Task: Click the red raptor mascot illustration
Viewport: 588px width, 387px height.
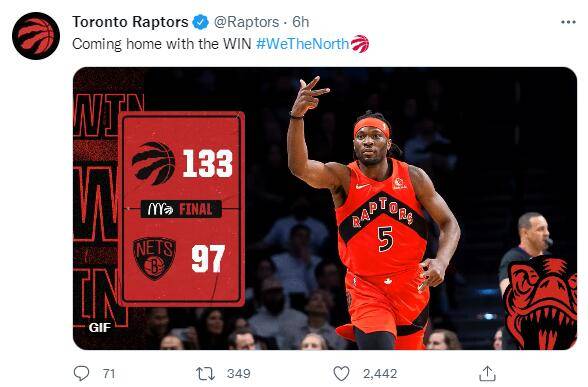Action: (x=540, y=303)
